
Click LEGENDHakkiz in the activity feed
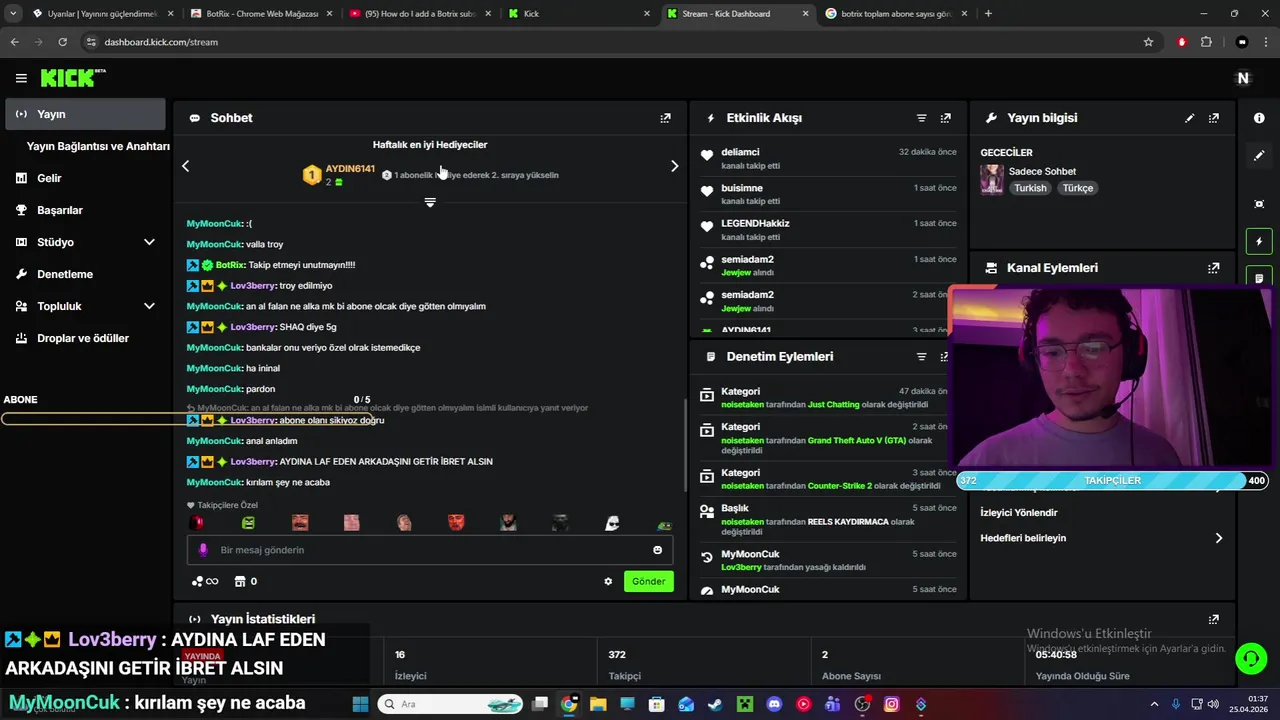[x=755, y=223]
